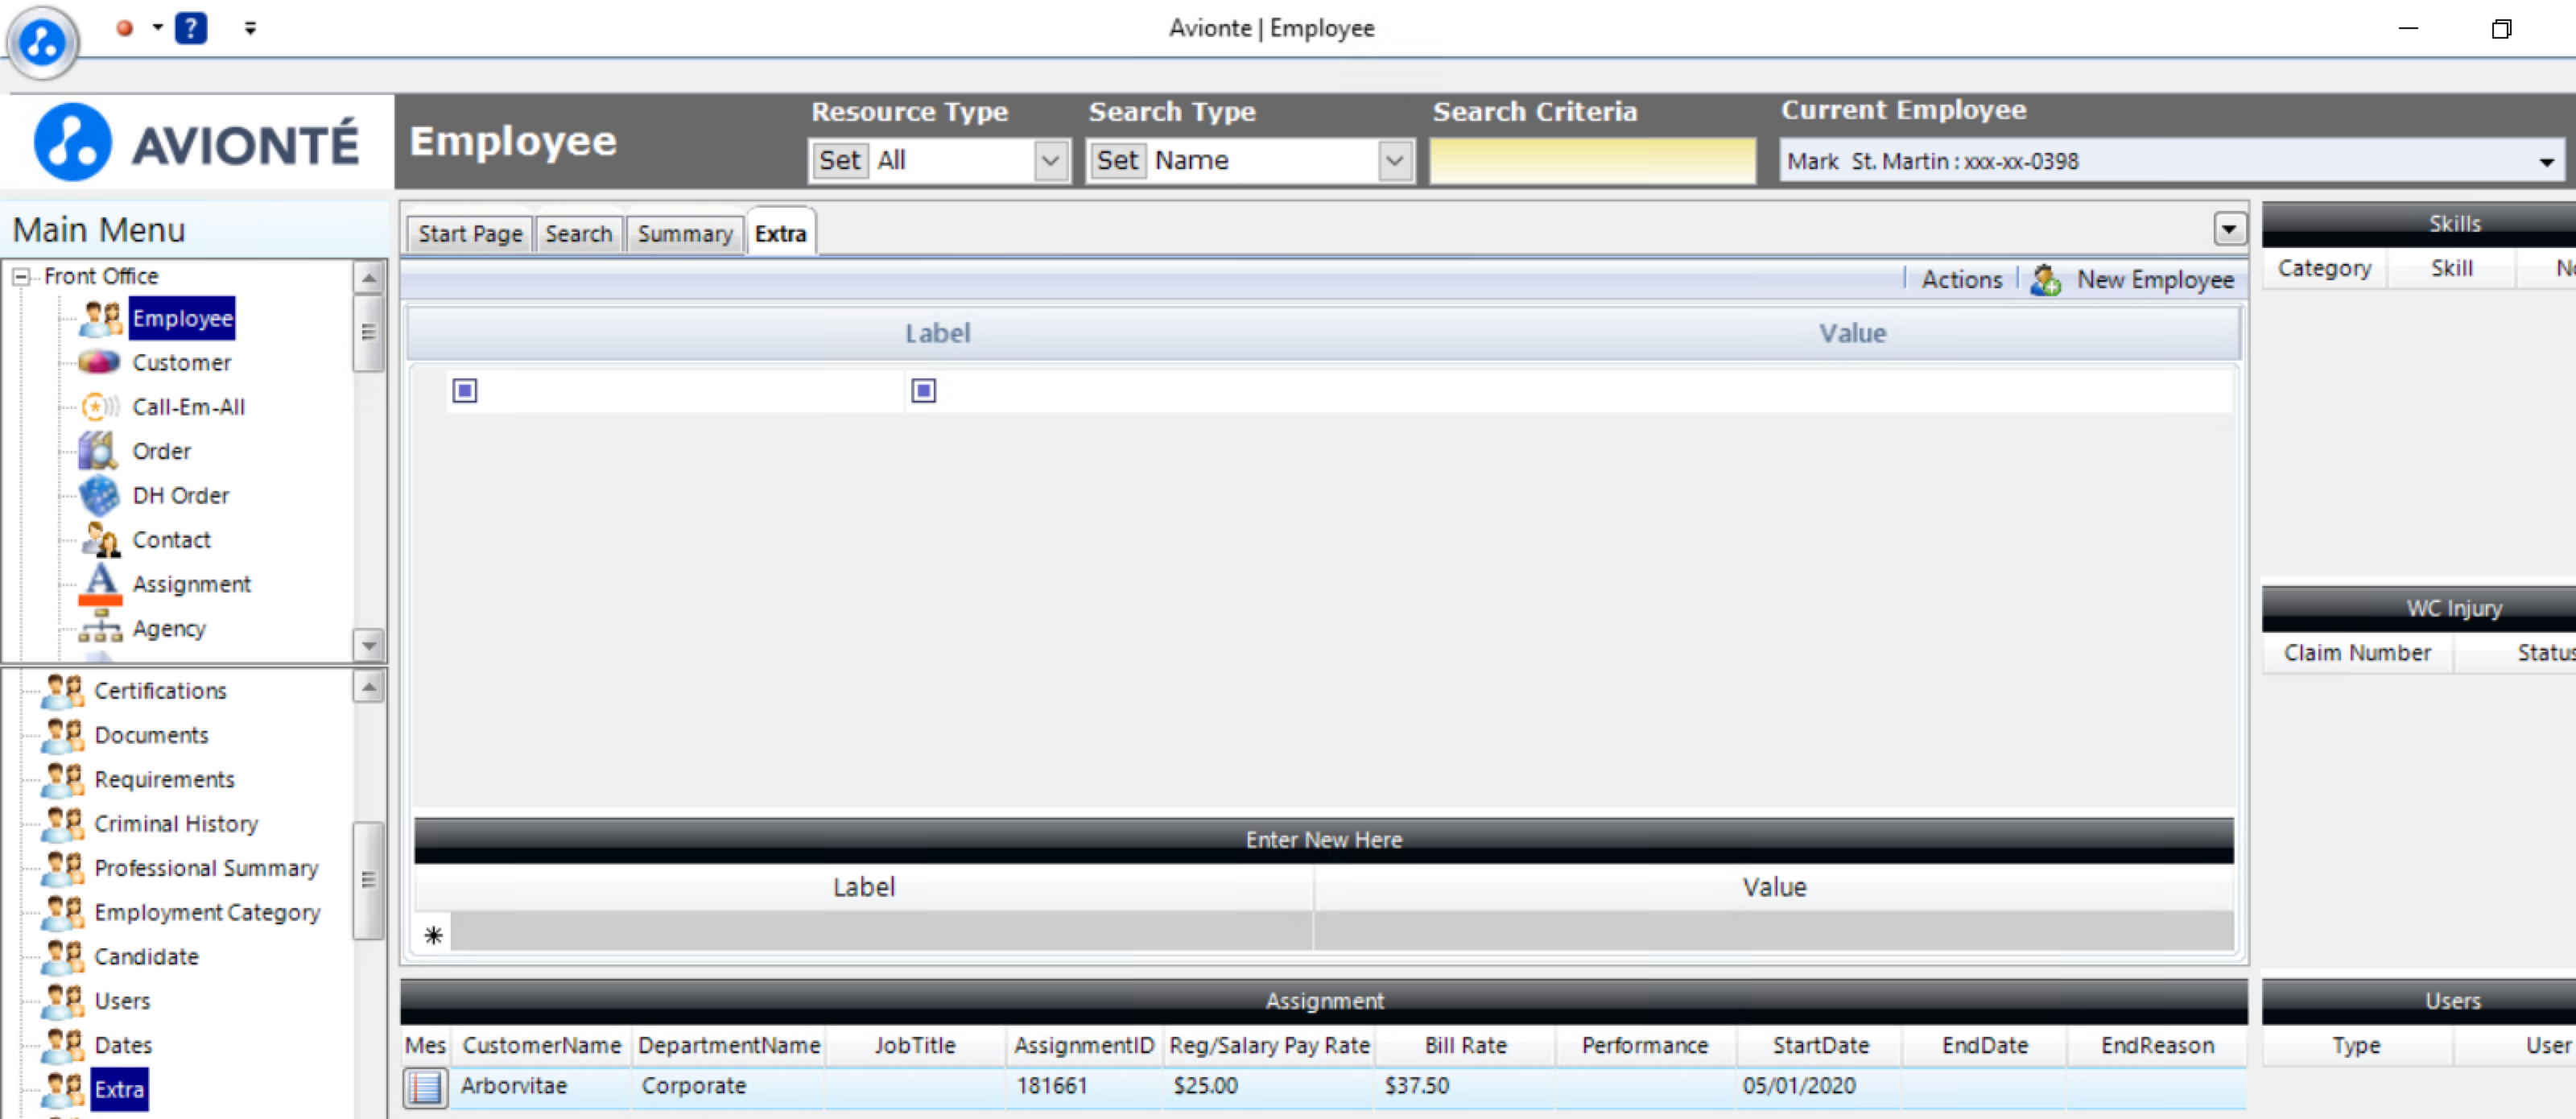Click the Certifications people icon

pos(63,691)
